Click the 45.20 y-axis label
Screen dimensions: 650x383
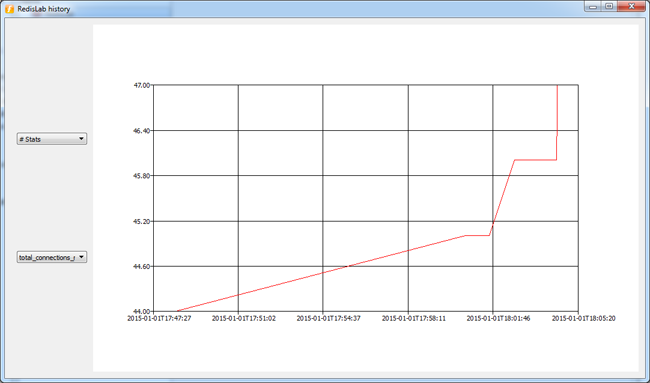(142, 221)
